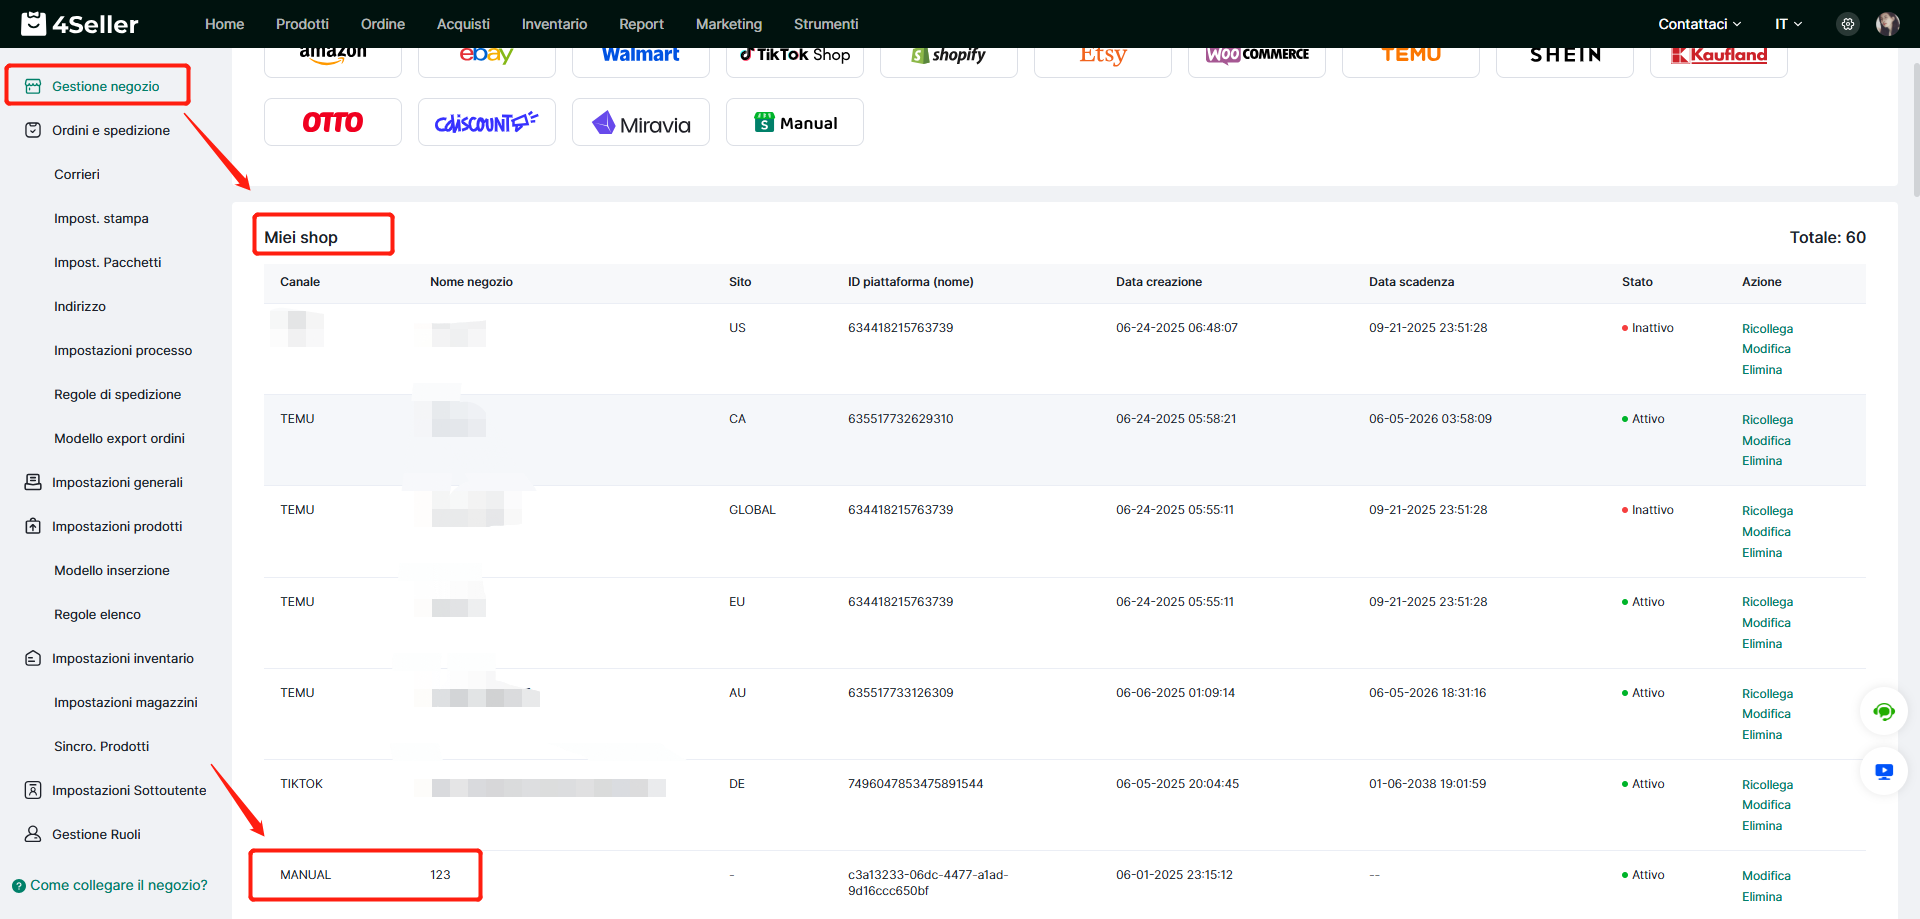Click the Data scadenza column header
The image size is (1920, 919).
tap(1411, 282)
